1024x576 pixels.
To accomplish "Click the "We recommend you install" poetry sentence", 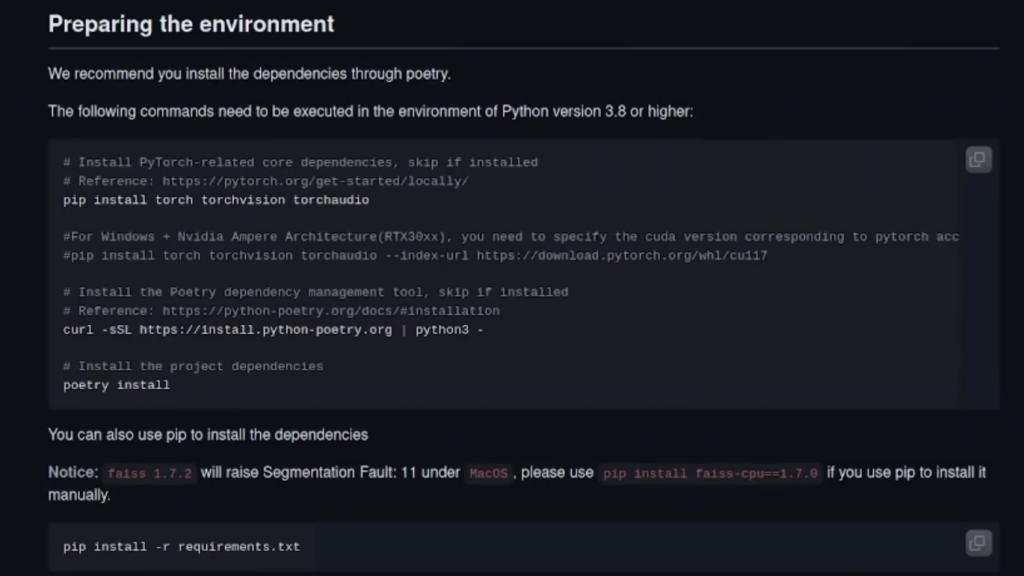I will 249,74.
